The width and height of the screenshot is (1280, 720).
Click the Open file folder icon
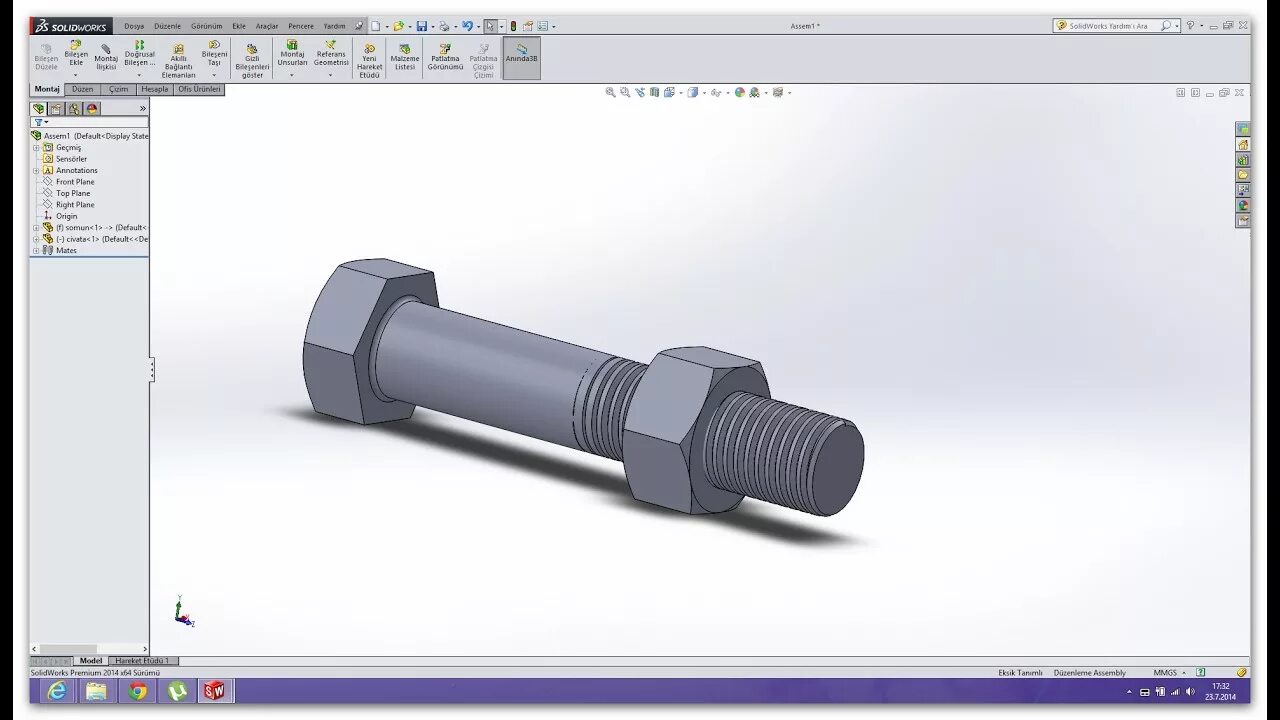pos(399,26)
